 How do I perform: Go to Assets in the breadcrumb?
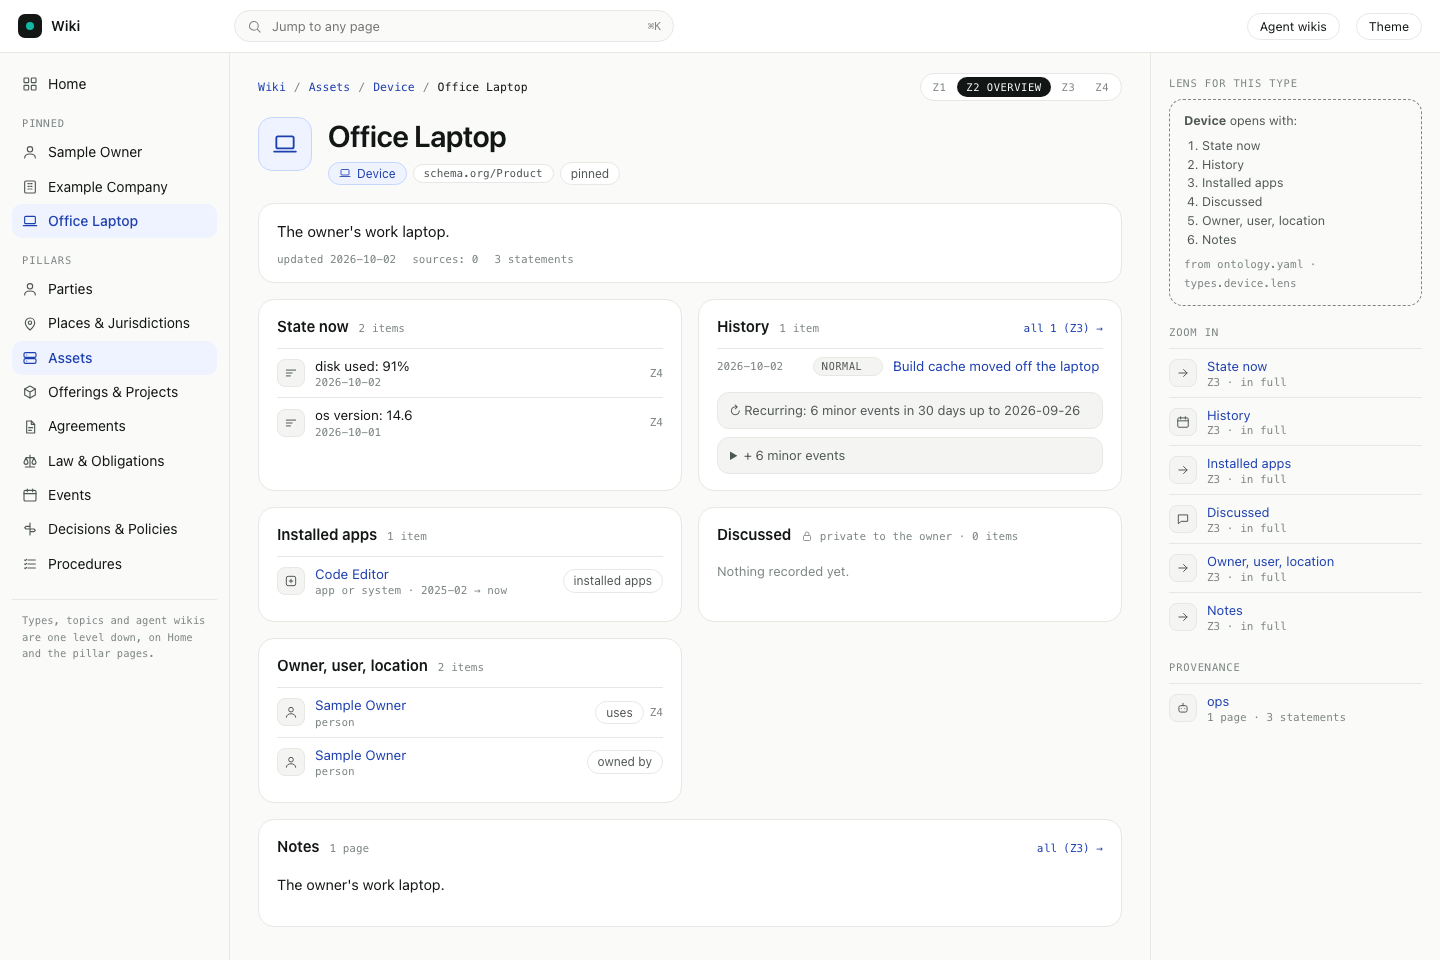tap(329, 87)
